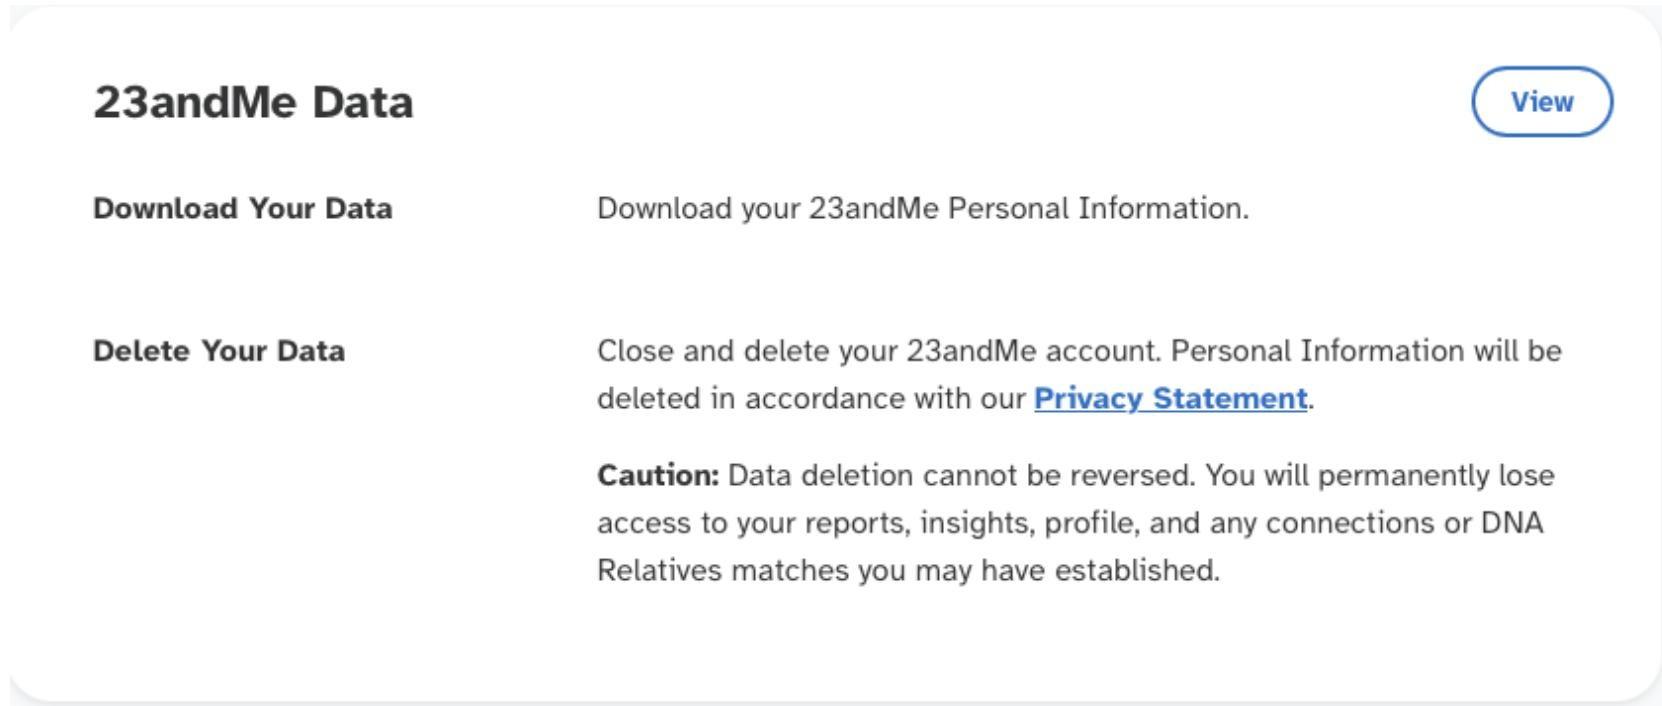The image size is (1662, 706).
Task: Click the "deleted in accordance with our" text
Action: click(x=812, y=399)
